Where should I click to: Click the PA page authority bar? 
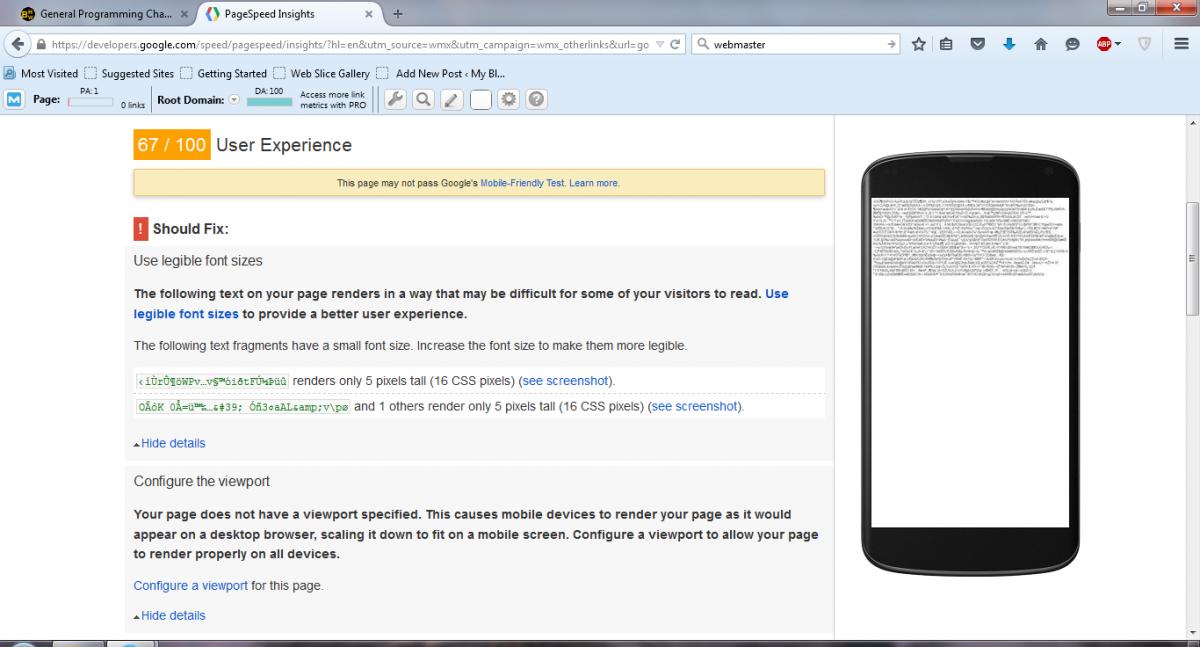(x=90, y=102)
